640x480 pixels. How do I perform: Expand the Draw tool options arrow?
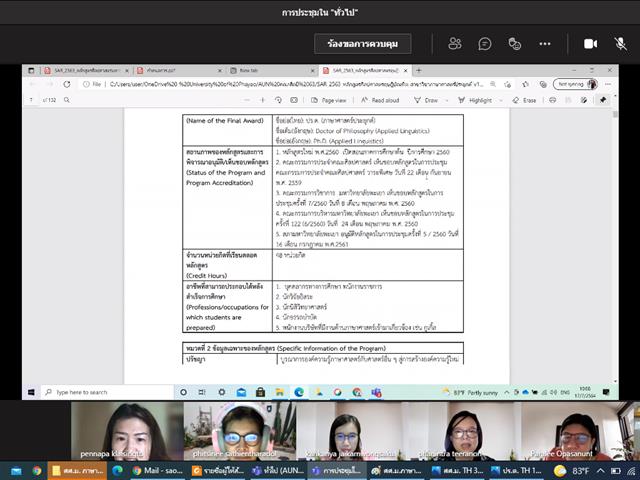[447, 100]
